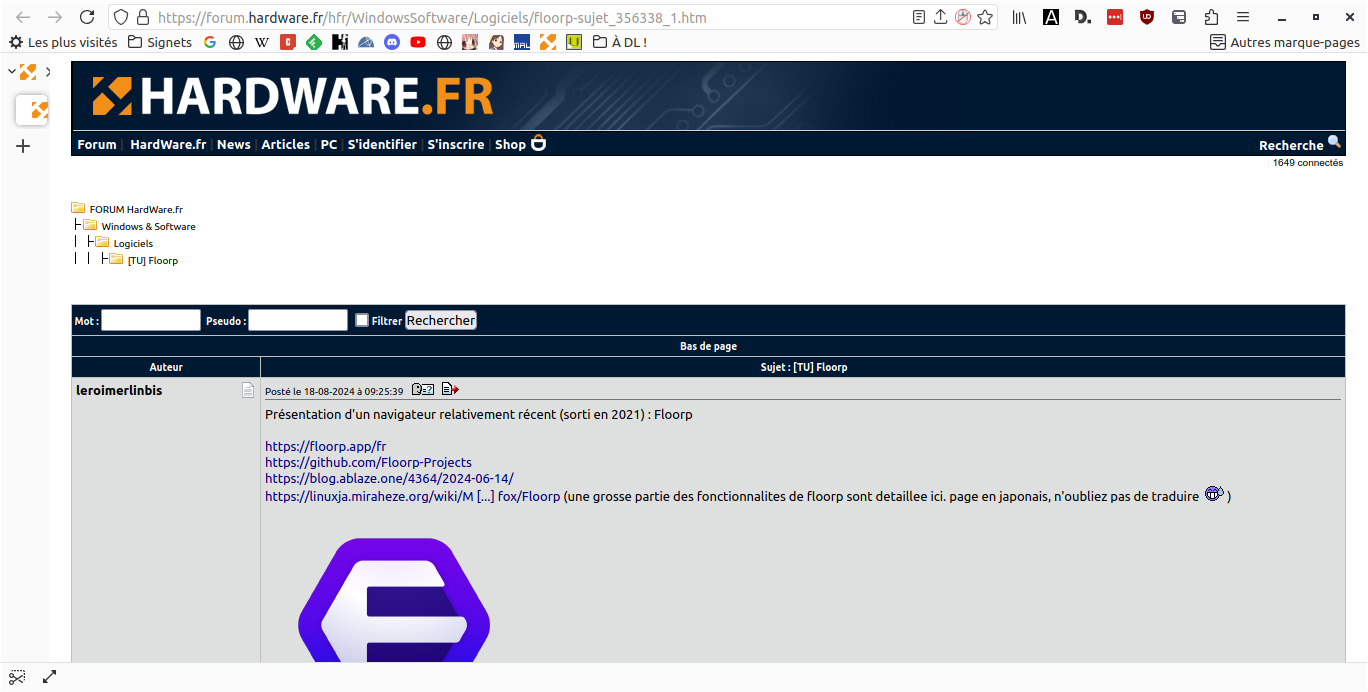Viewport: 1368px width, 692px height.
Task: Open '[TU] Floorp' breadcrumb
Action: [x=153, y=260]
